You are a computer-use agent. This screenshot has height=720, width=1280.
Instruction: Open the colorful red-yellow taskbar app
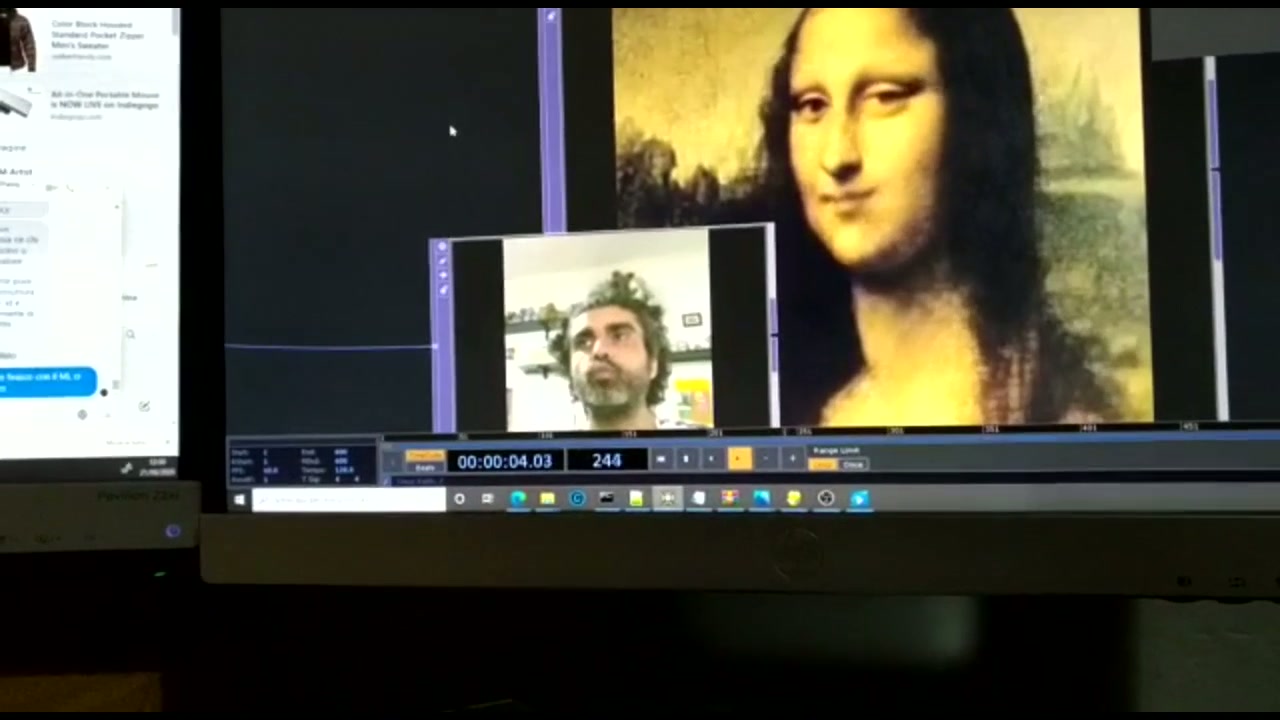pyautogui.click(x=730, y=498)
